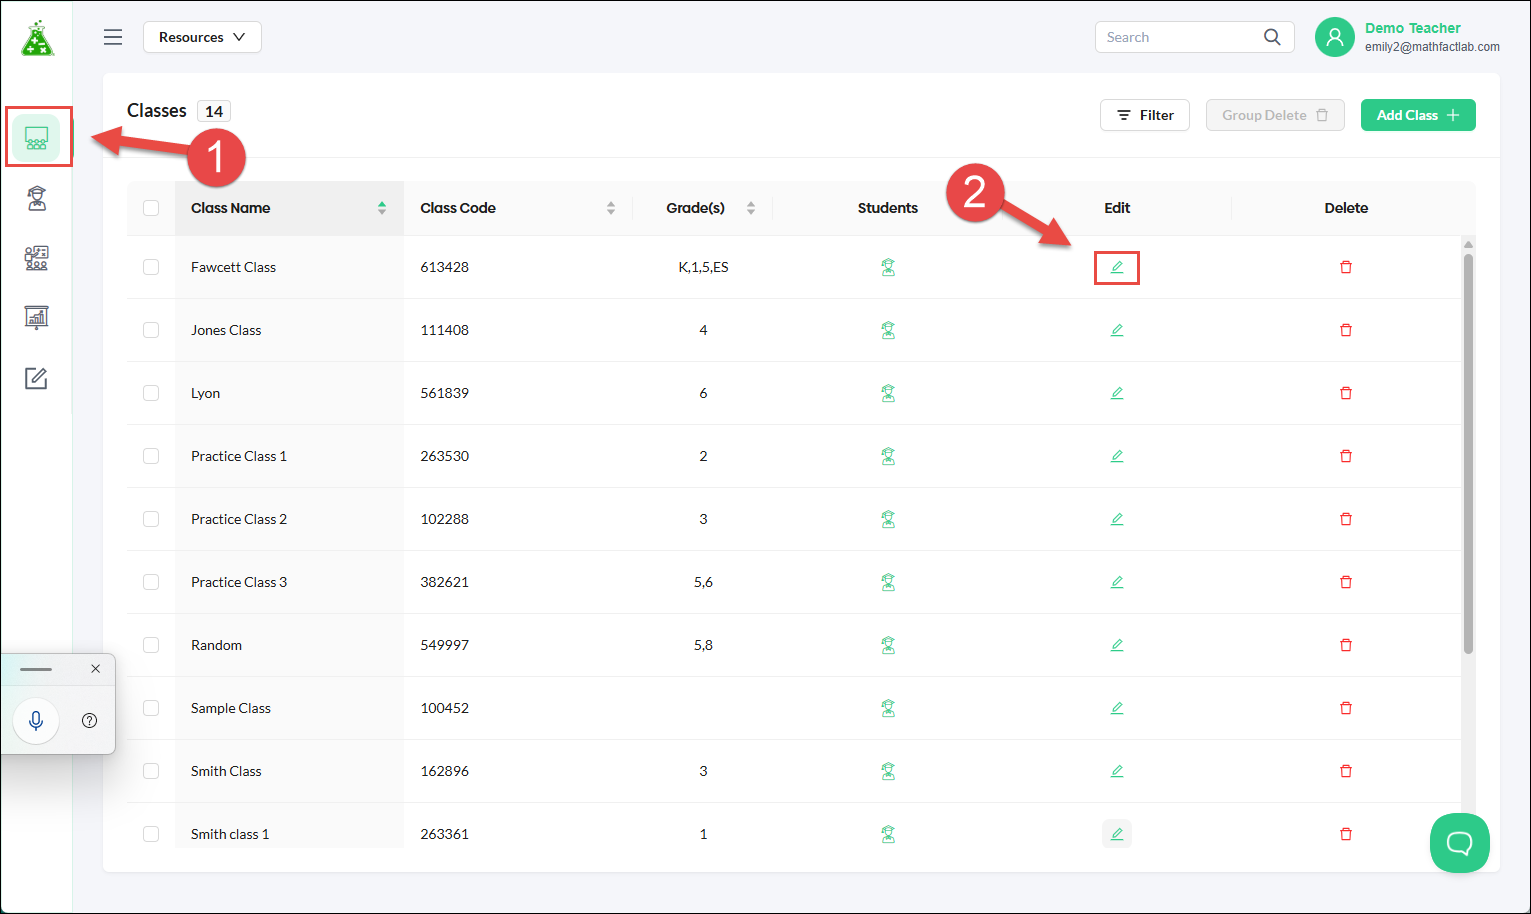Viewport: 1531px width, 914px height.
Task: Click the vertical table scrollbar
Action: pyautogui.click(x=1468, y=453)
